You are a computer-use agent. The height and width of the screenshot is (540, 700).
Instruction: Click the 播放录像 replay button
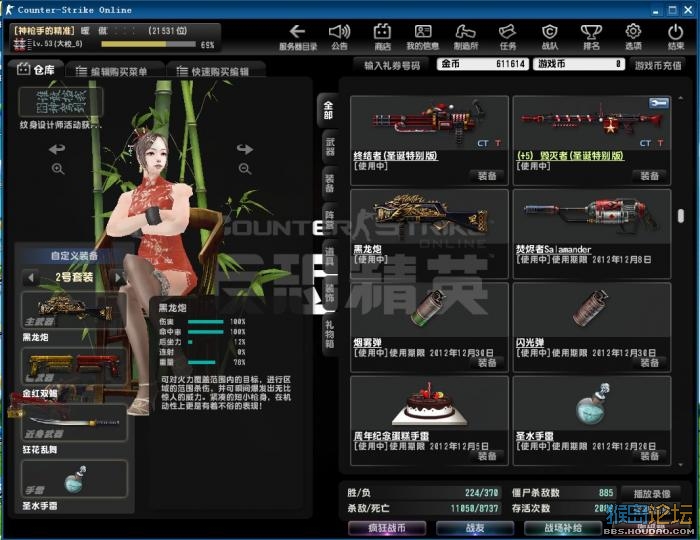(652, 494)
